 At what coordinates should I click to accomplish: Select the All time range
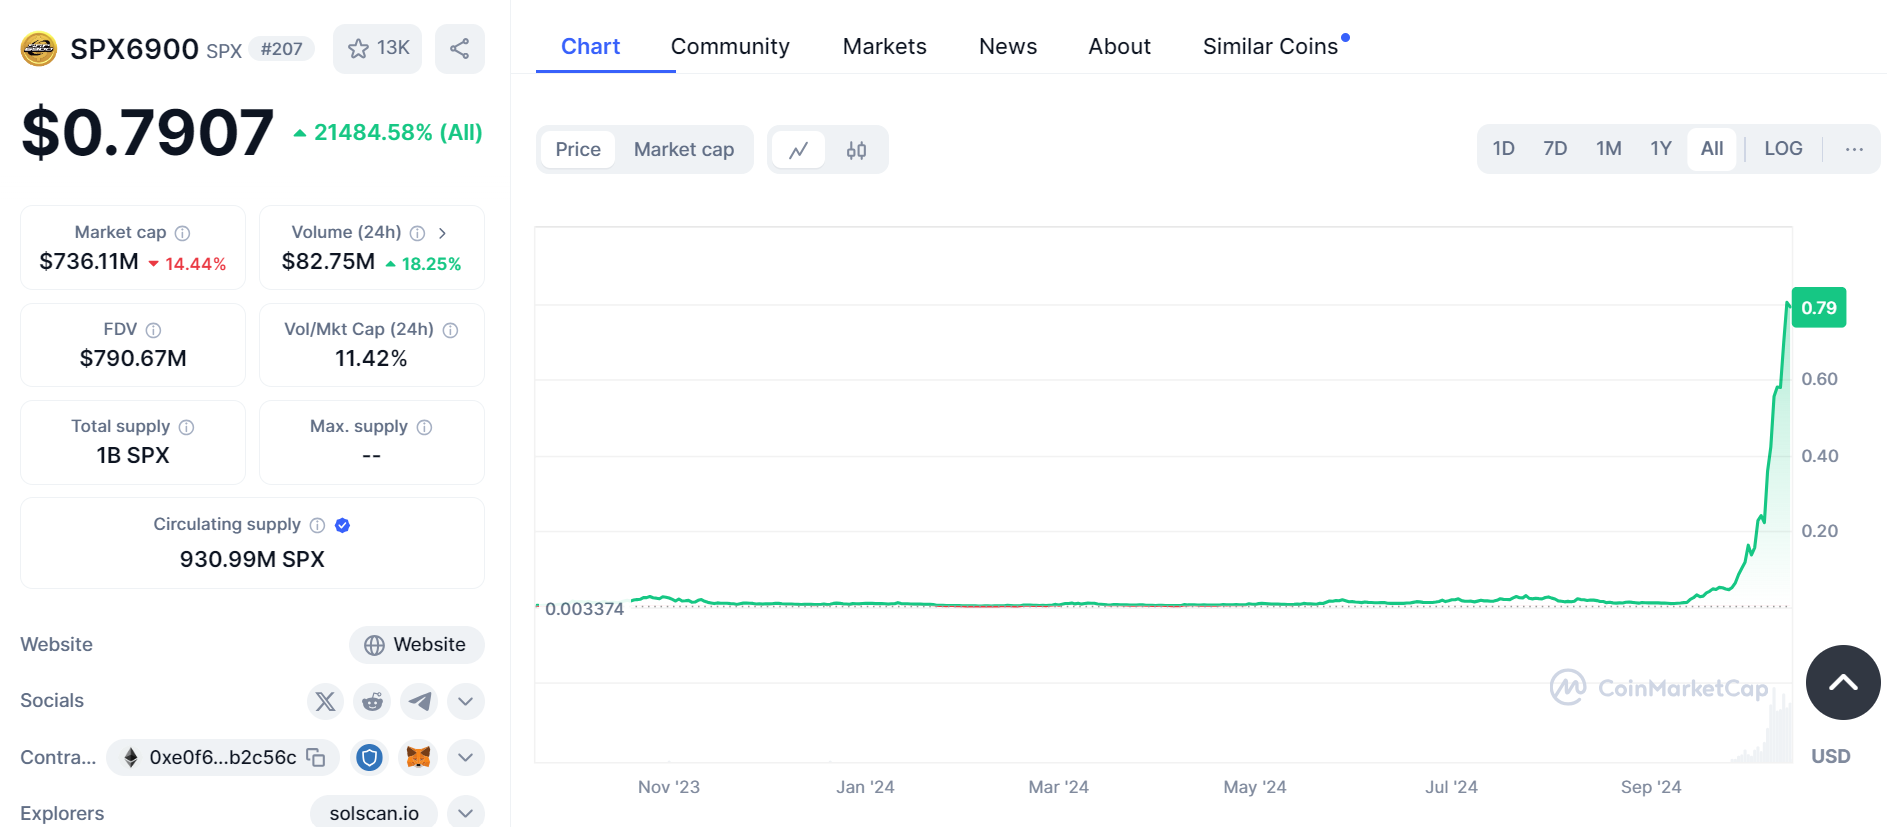(1712, 149)
